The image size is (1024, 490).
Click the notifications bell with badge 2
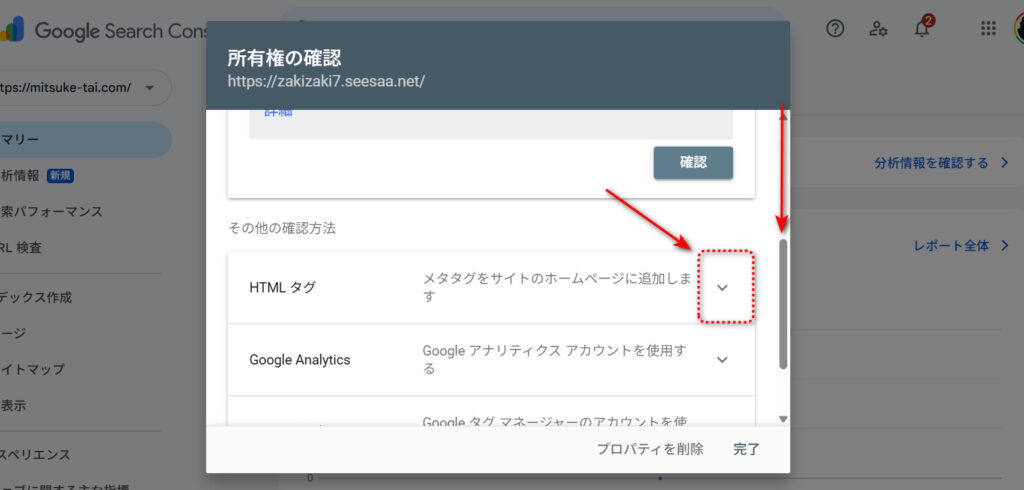922,29
